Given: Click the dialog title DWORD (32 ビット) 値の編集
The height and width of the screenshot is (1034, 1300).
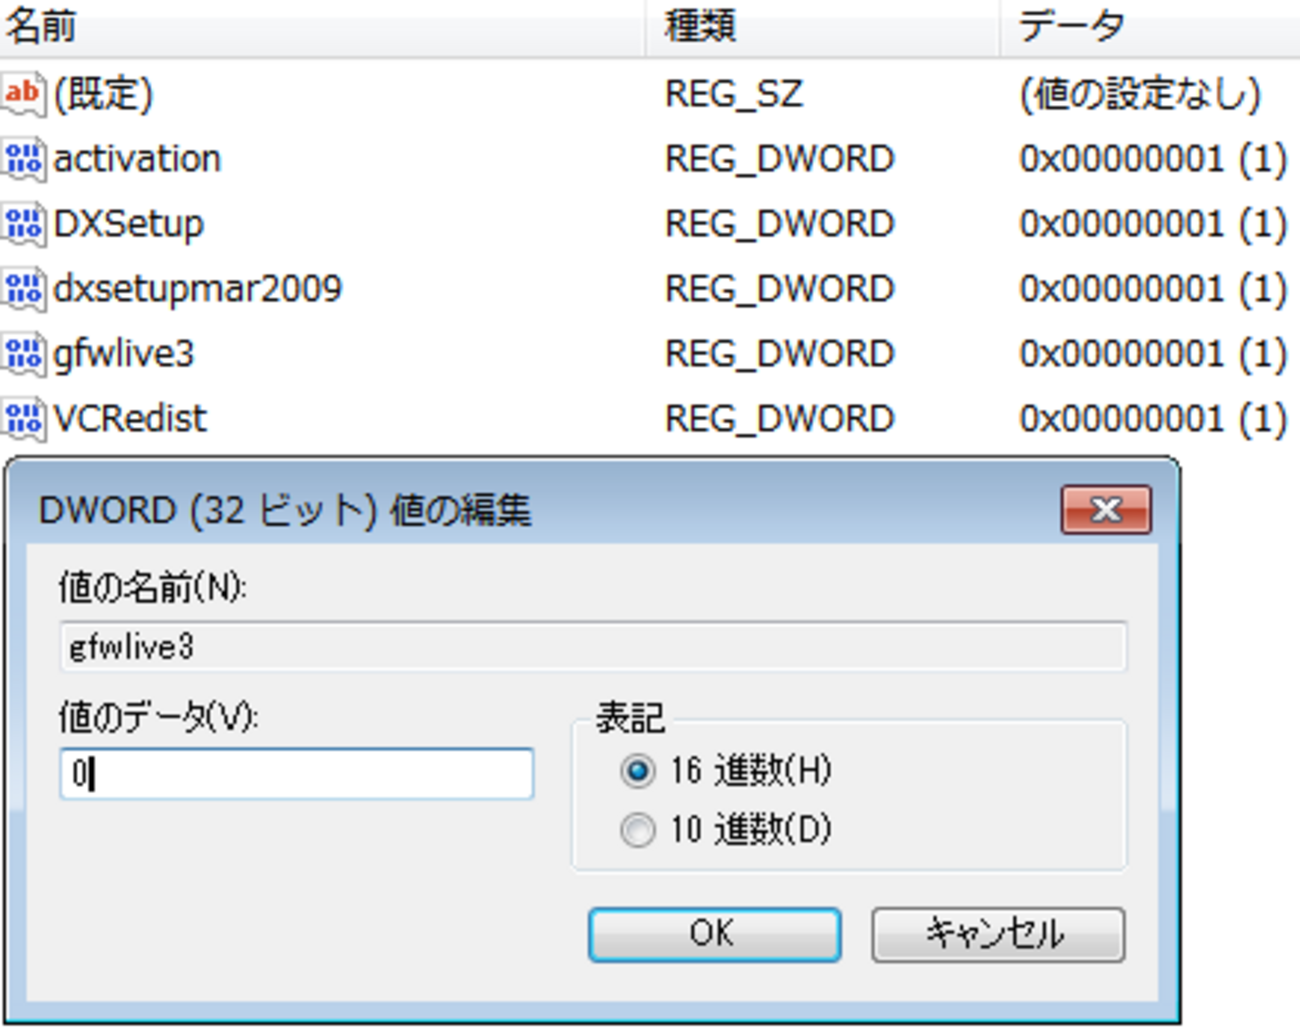Looking at the screenshot, I should point(285,511).
